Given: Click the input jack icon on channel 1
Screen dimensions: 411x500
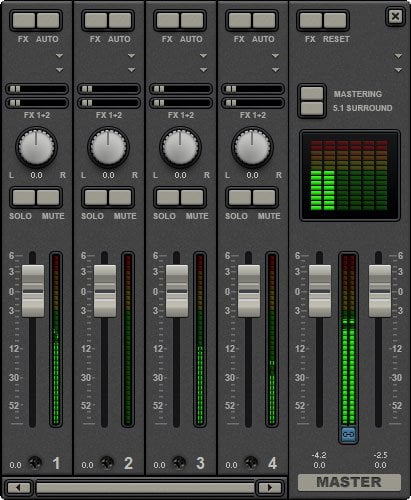Looking at the screenshot, I should pyautogui.click(x=35, y=463).
